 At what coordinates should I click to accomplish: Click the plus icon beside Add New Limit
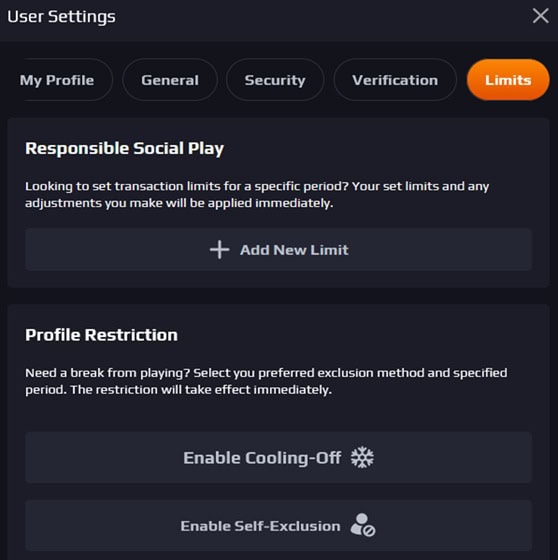tap(219, 249)
